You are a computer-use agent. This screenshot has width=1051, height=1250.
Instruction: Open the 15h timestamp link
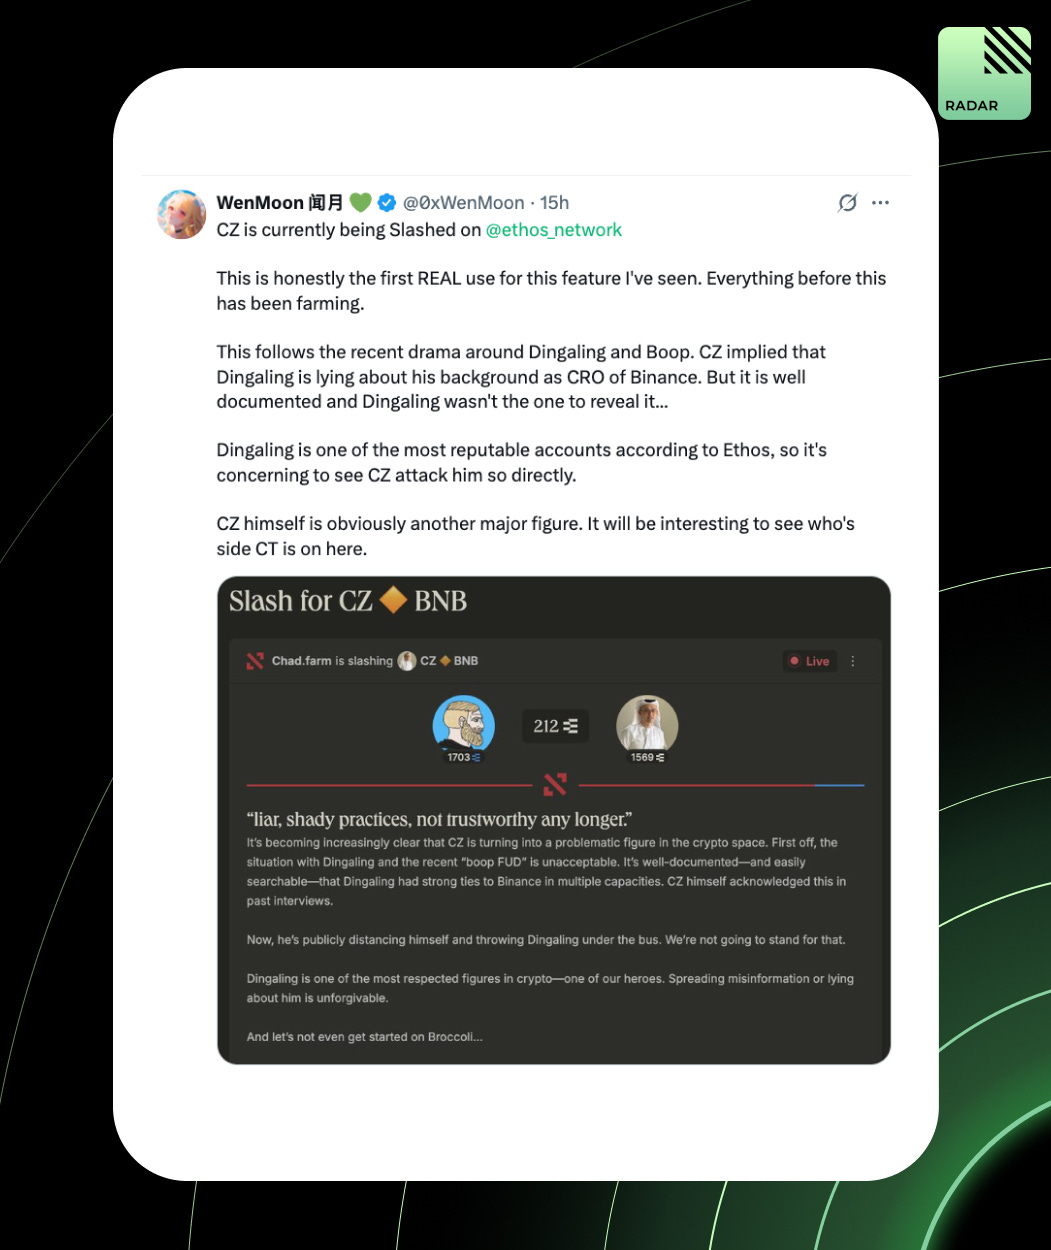[x=554, y=203]
